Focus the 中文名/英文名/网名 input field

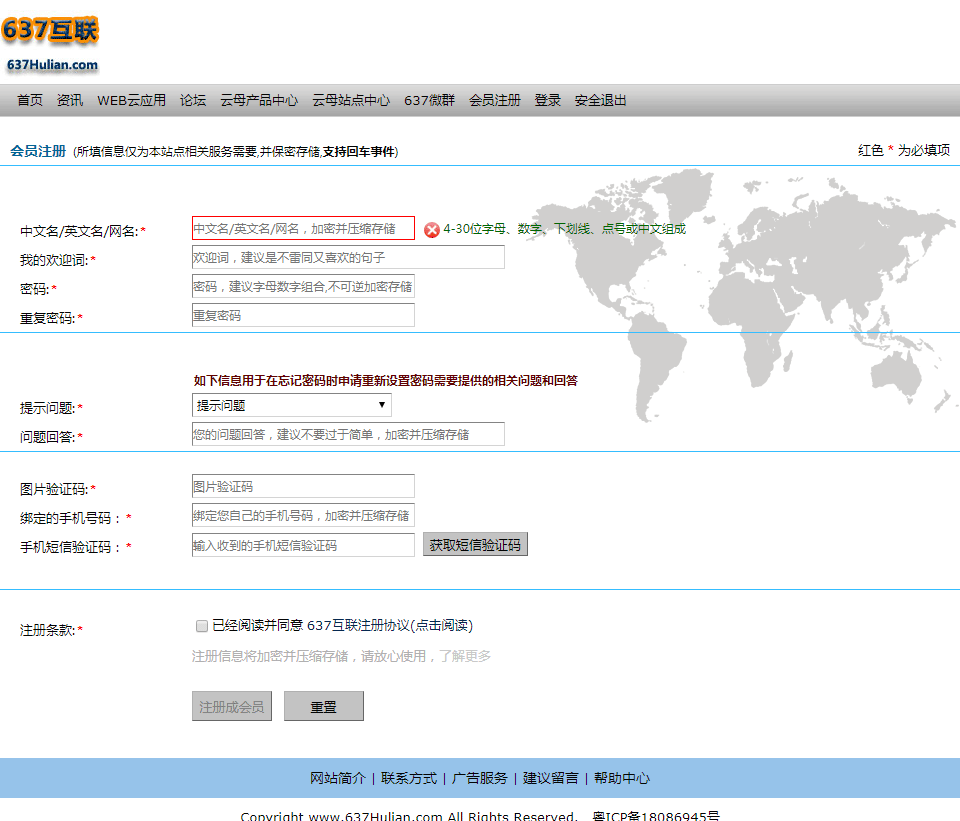coord(303,228)
